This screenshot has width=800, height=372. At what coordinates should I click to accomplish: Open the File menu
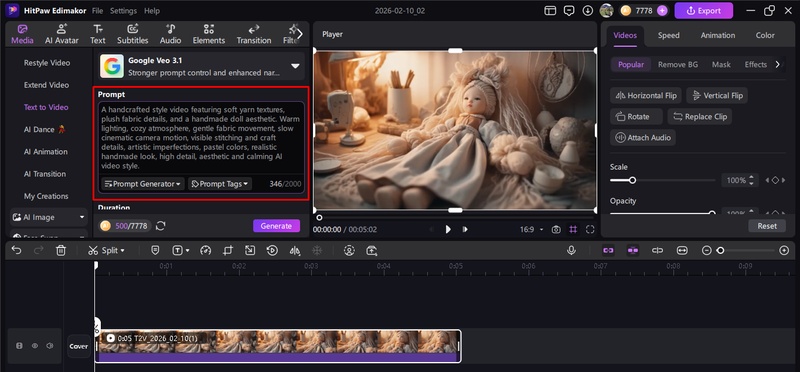click(x=97, y=10)
